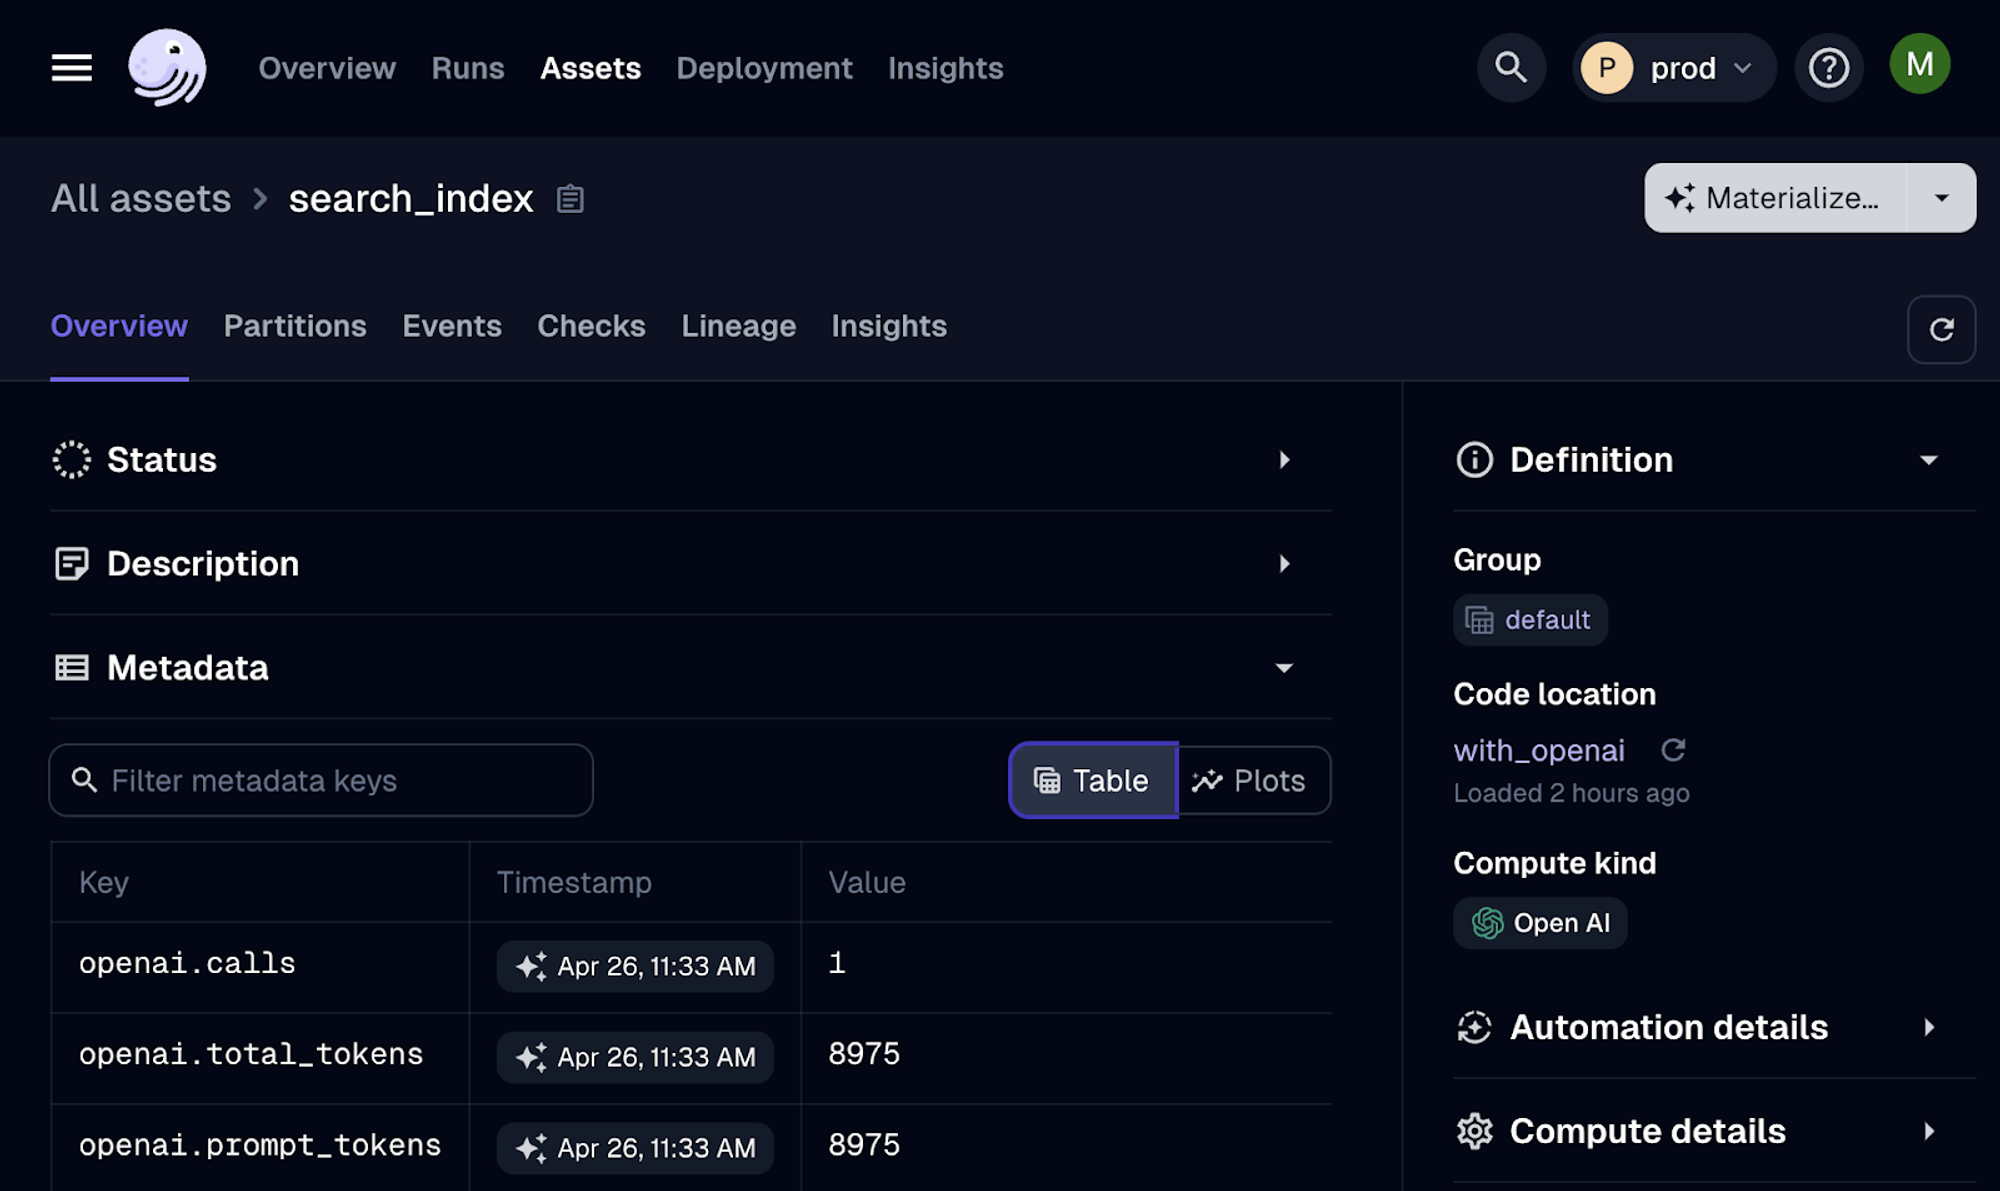
Task: Open the default group tag
Action: (1530, 620)
